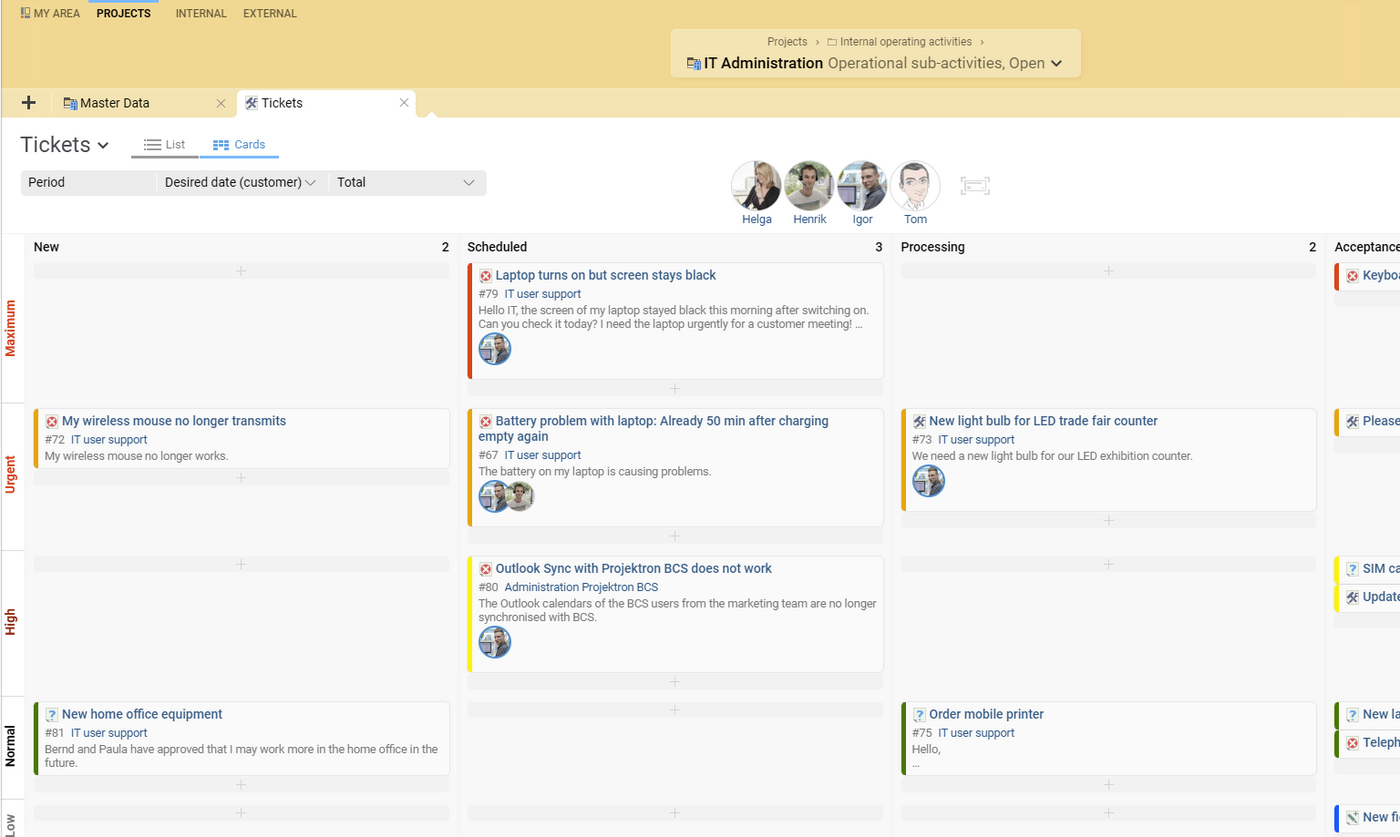Open ticket New home office equipment

point(142,715)
